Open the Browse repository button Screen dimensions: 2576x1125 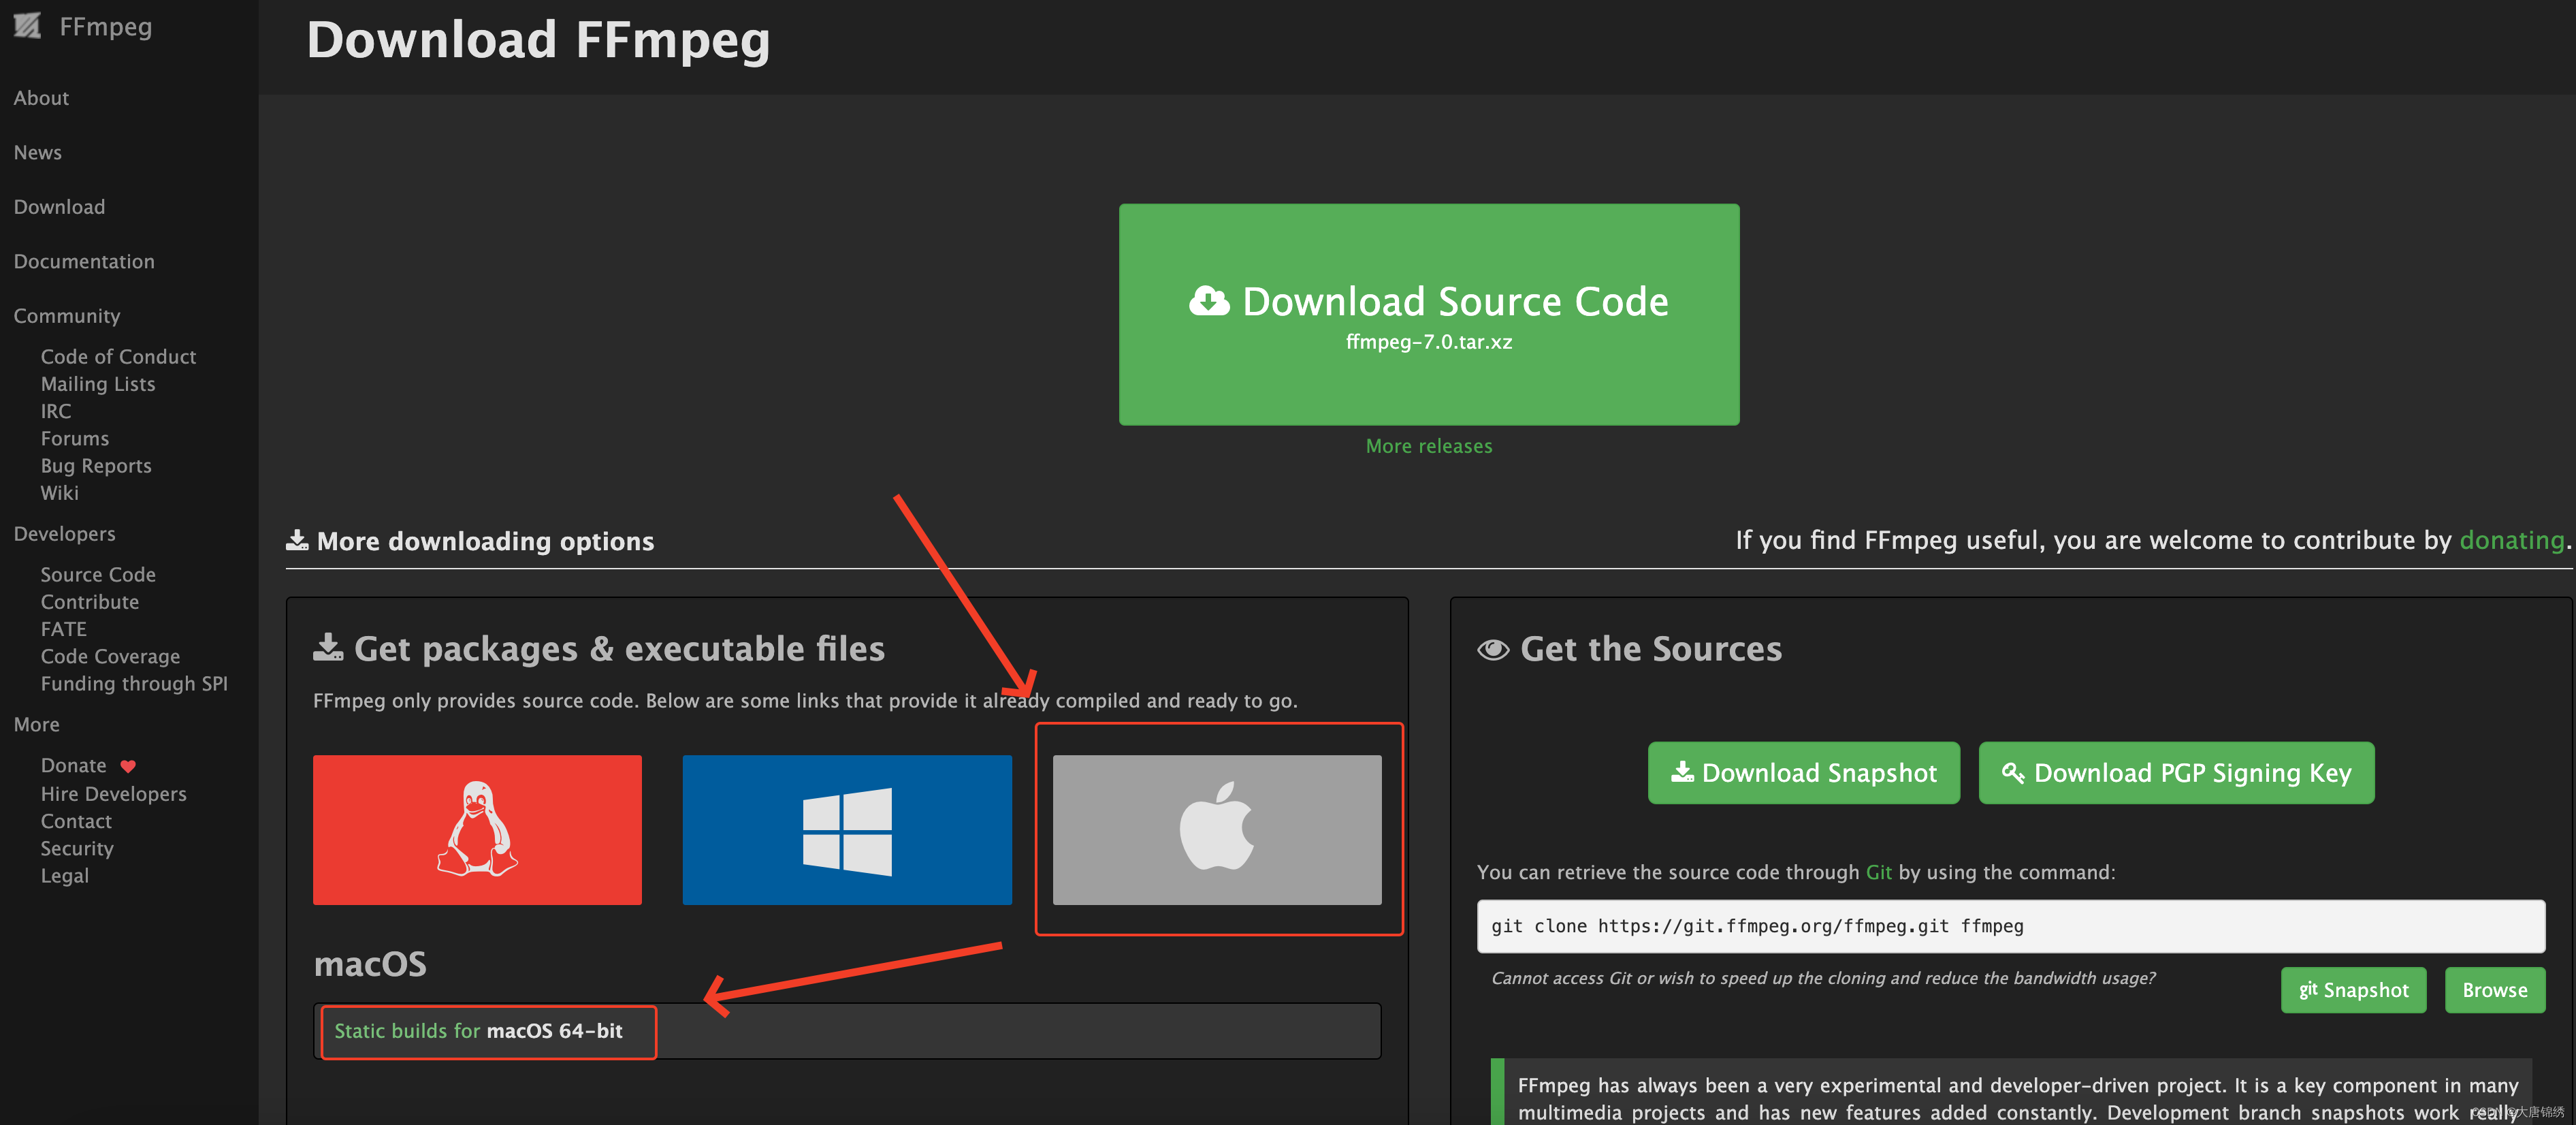tap(2494, 990)
